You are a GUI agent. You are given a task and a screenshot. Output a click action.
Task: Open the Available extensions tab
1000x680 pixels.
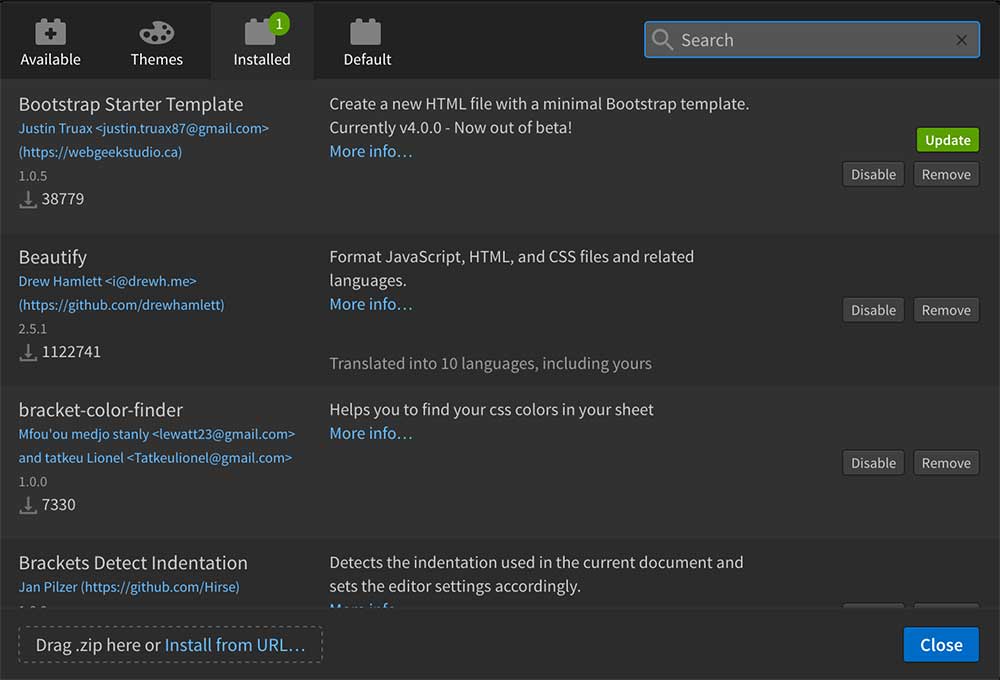tap(50, 44)
